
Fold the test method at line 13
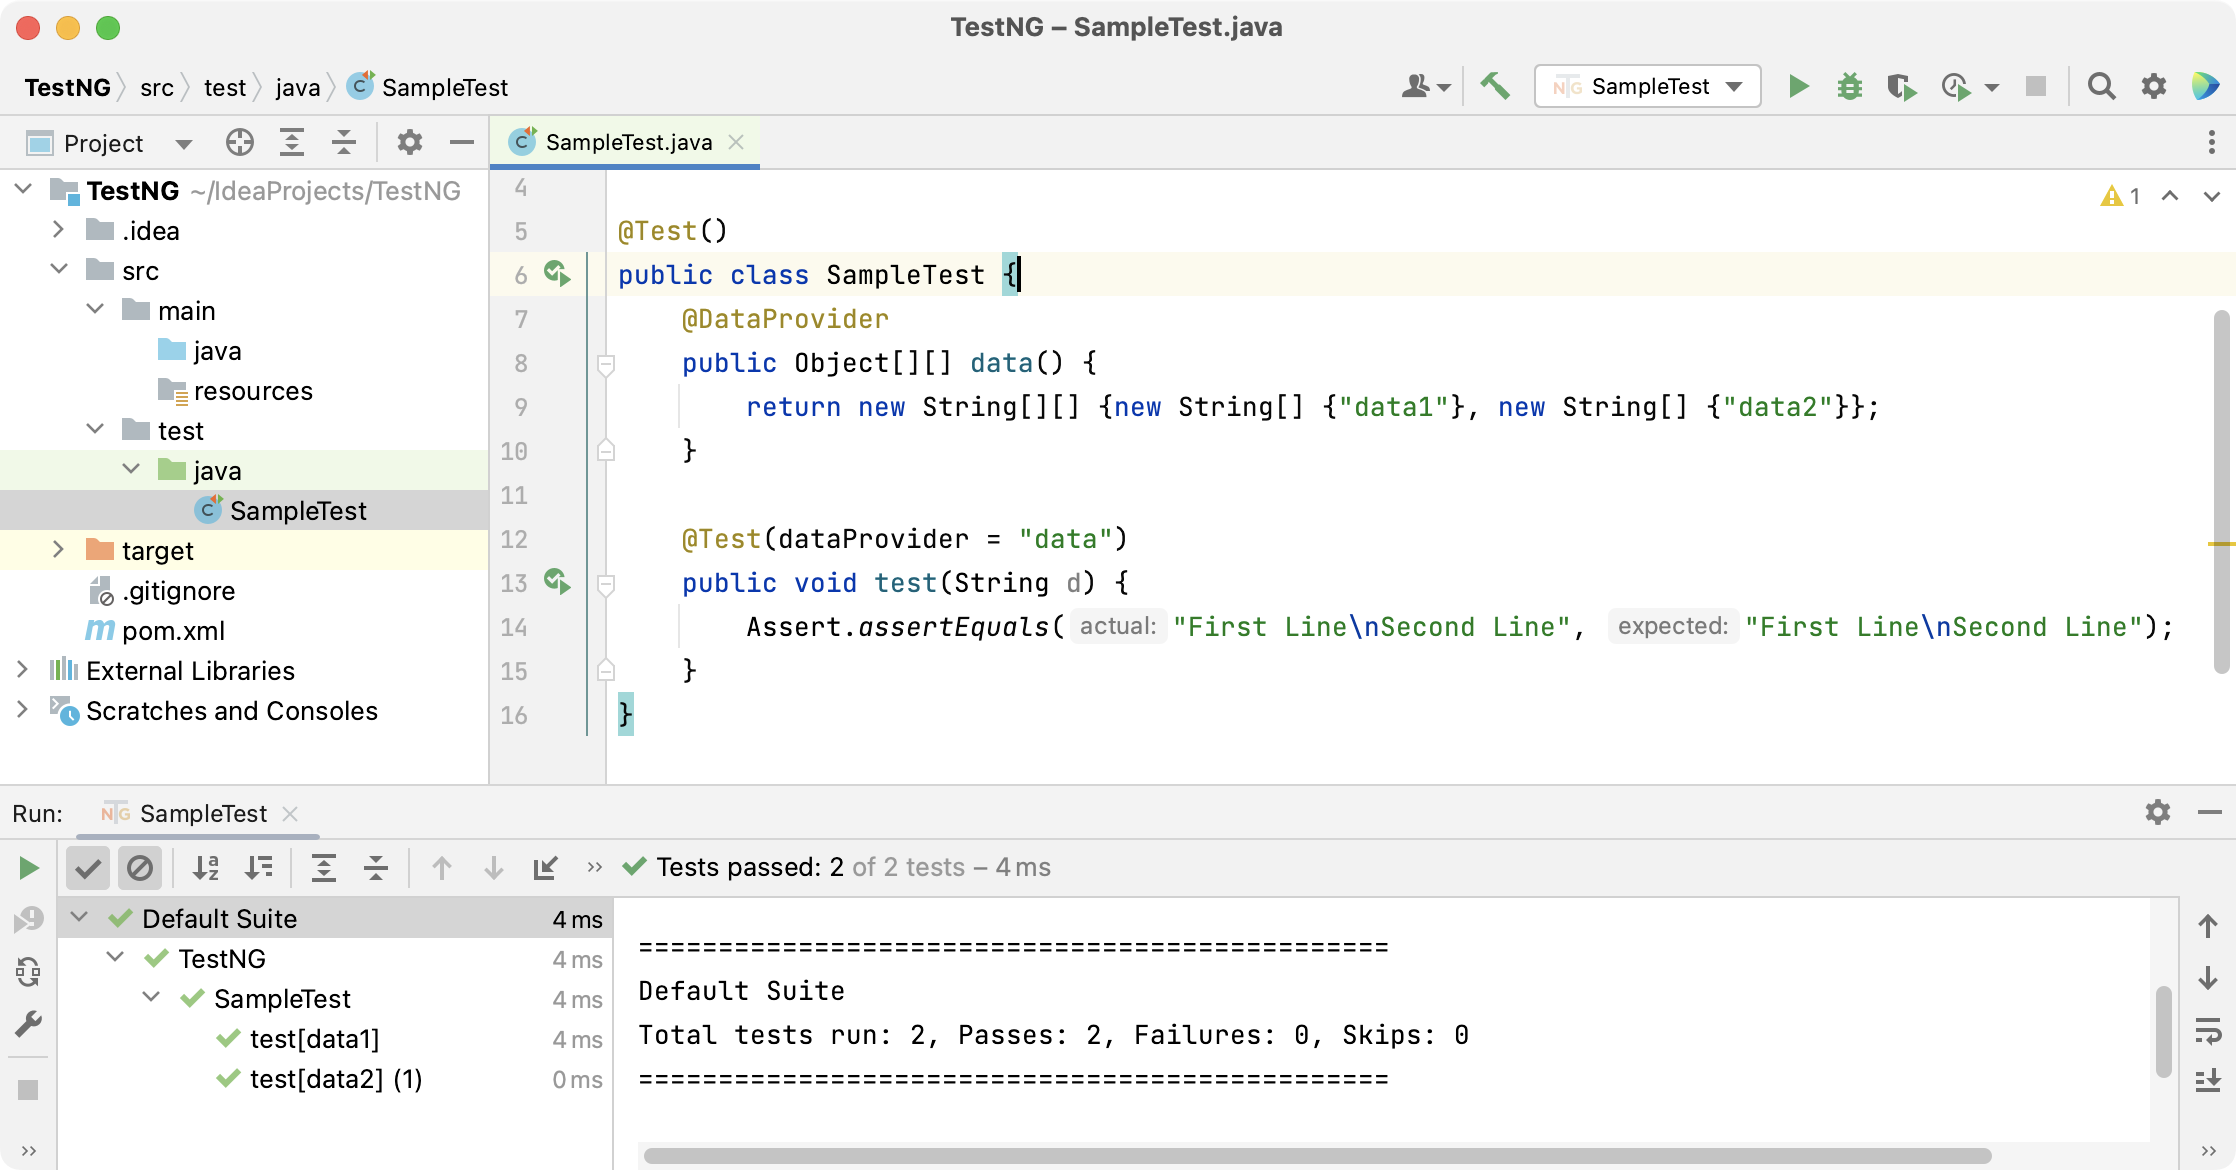click(606, 584)
